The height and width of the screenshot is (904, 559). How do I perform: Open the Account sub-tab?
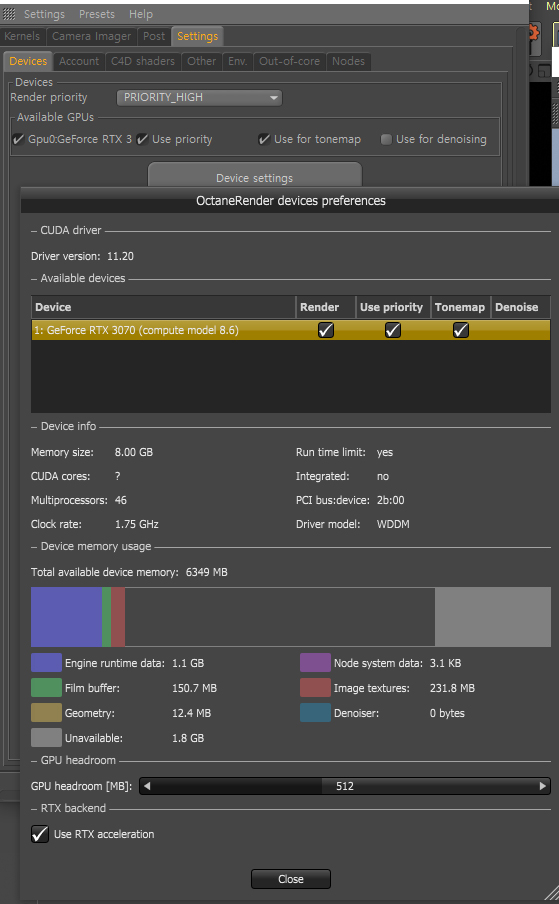point(79,61)
